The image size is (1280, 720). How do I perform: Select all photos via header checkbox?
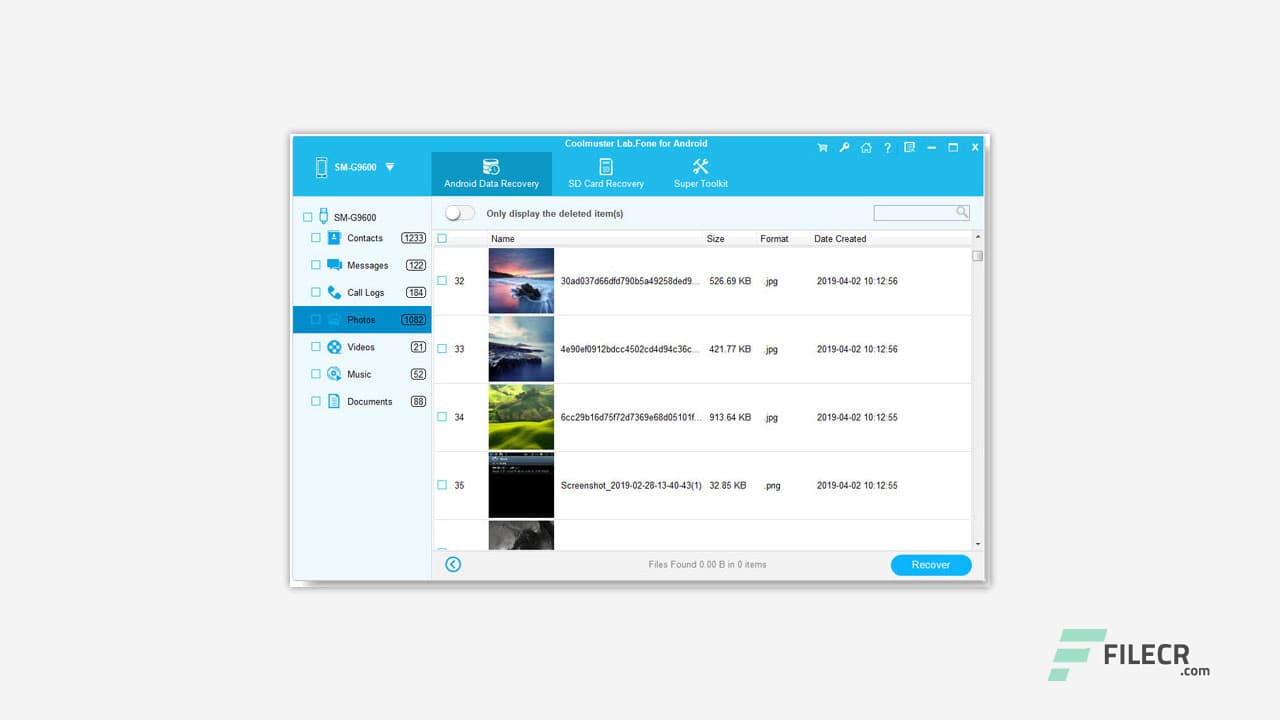441,238
